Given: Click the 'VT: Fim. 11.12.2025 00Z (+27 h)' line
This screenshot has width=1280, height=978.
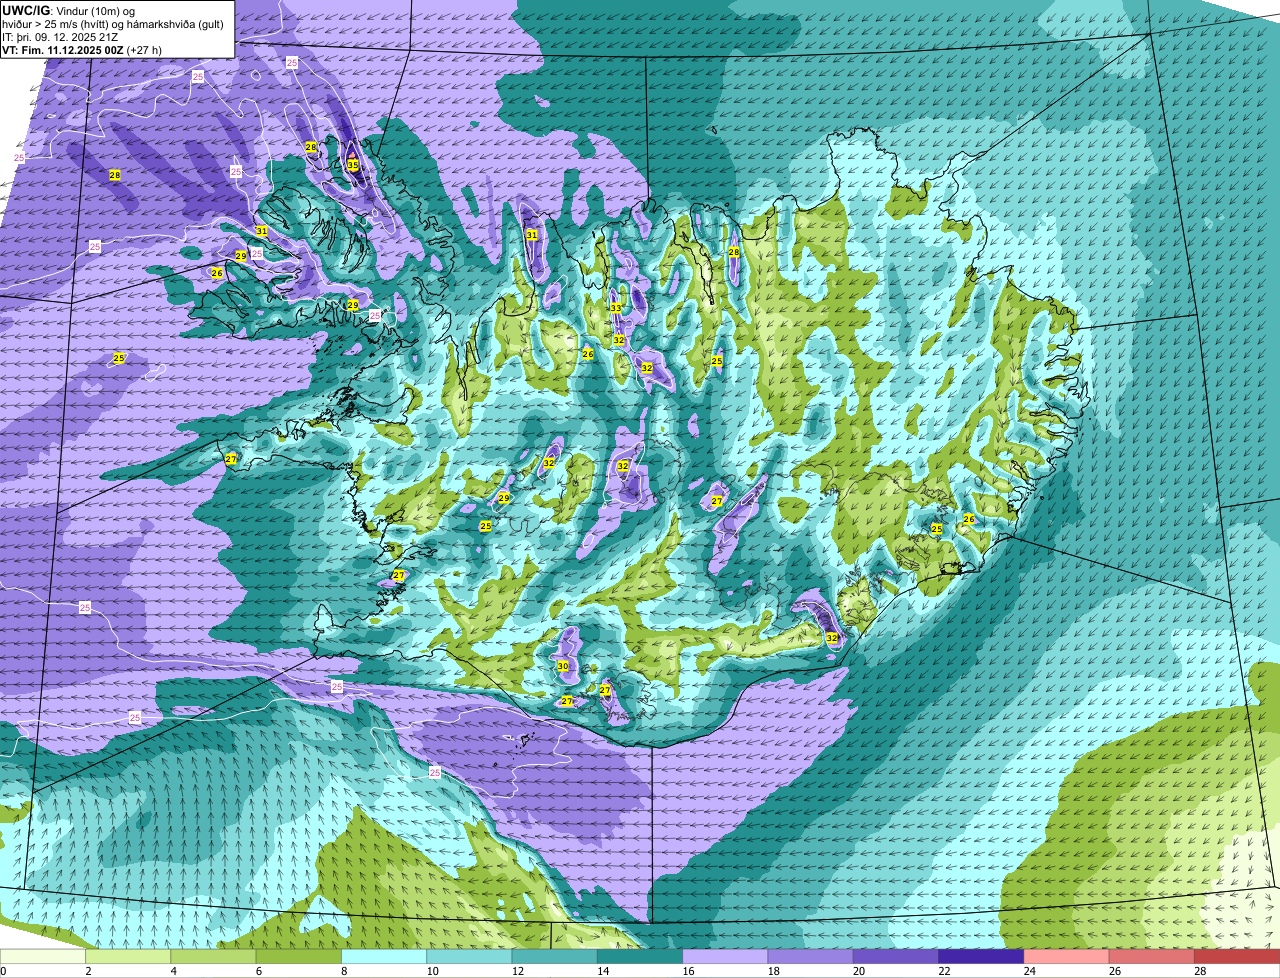Looking at the screenshot, I should (82, 49).
